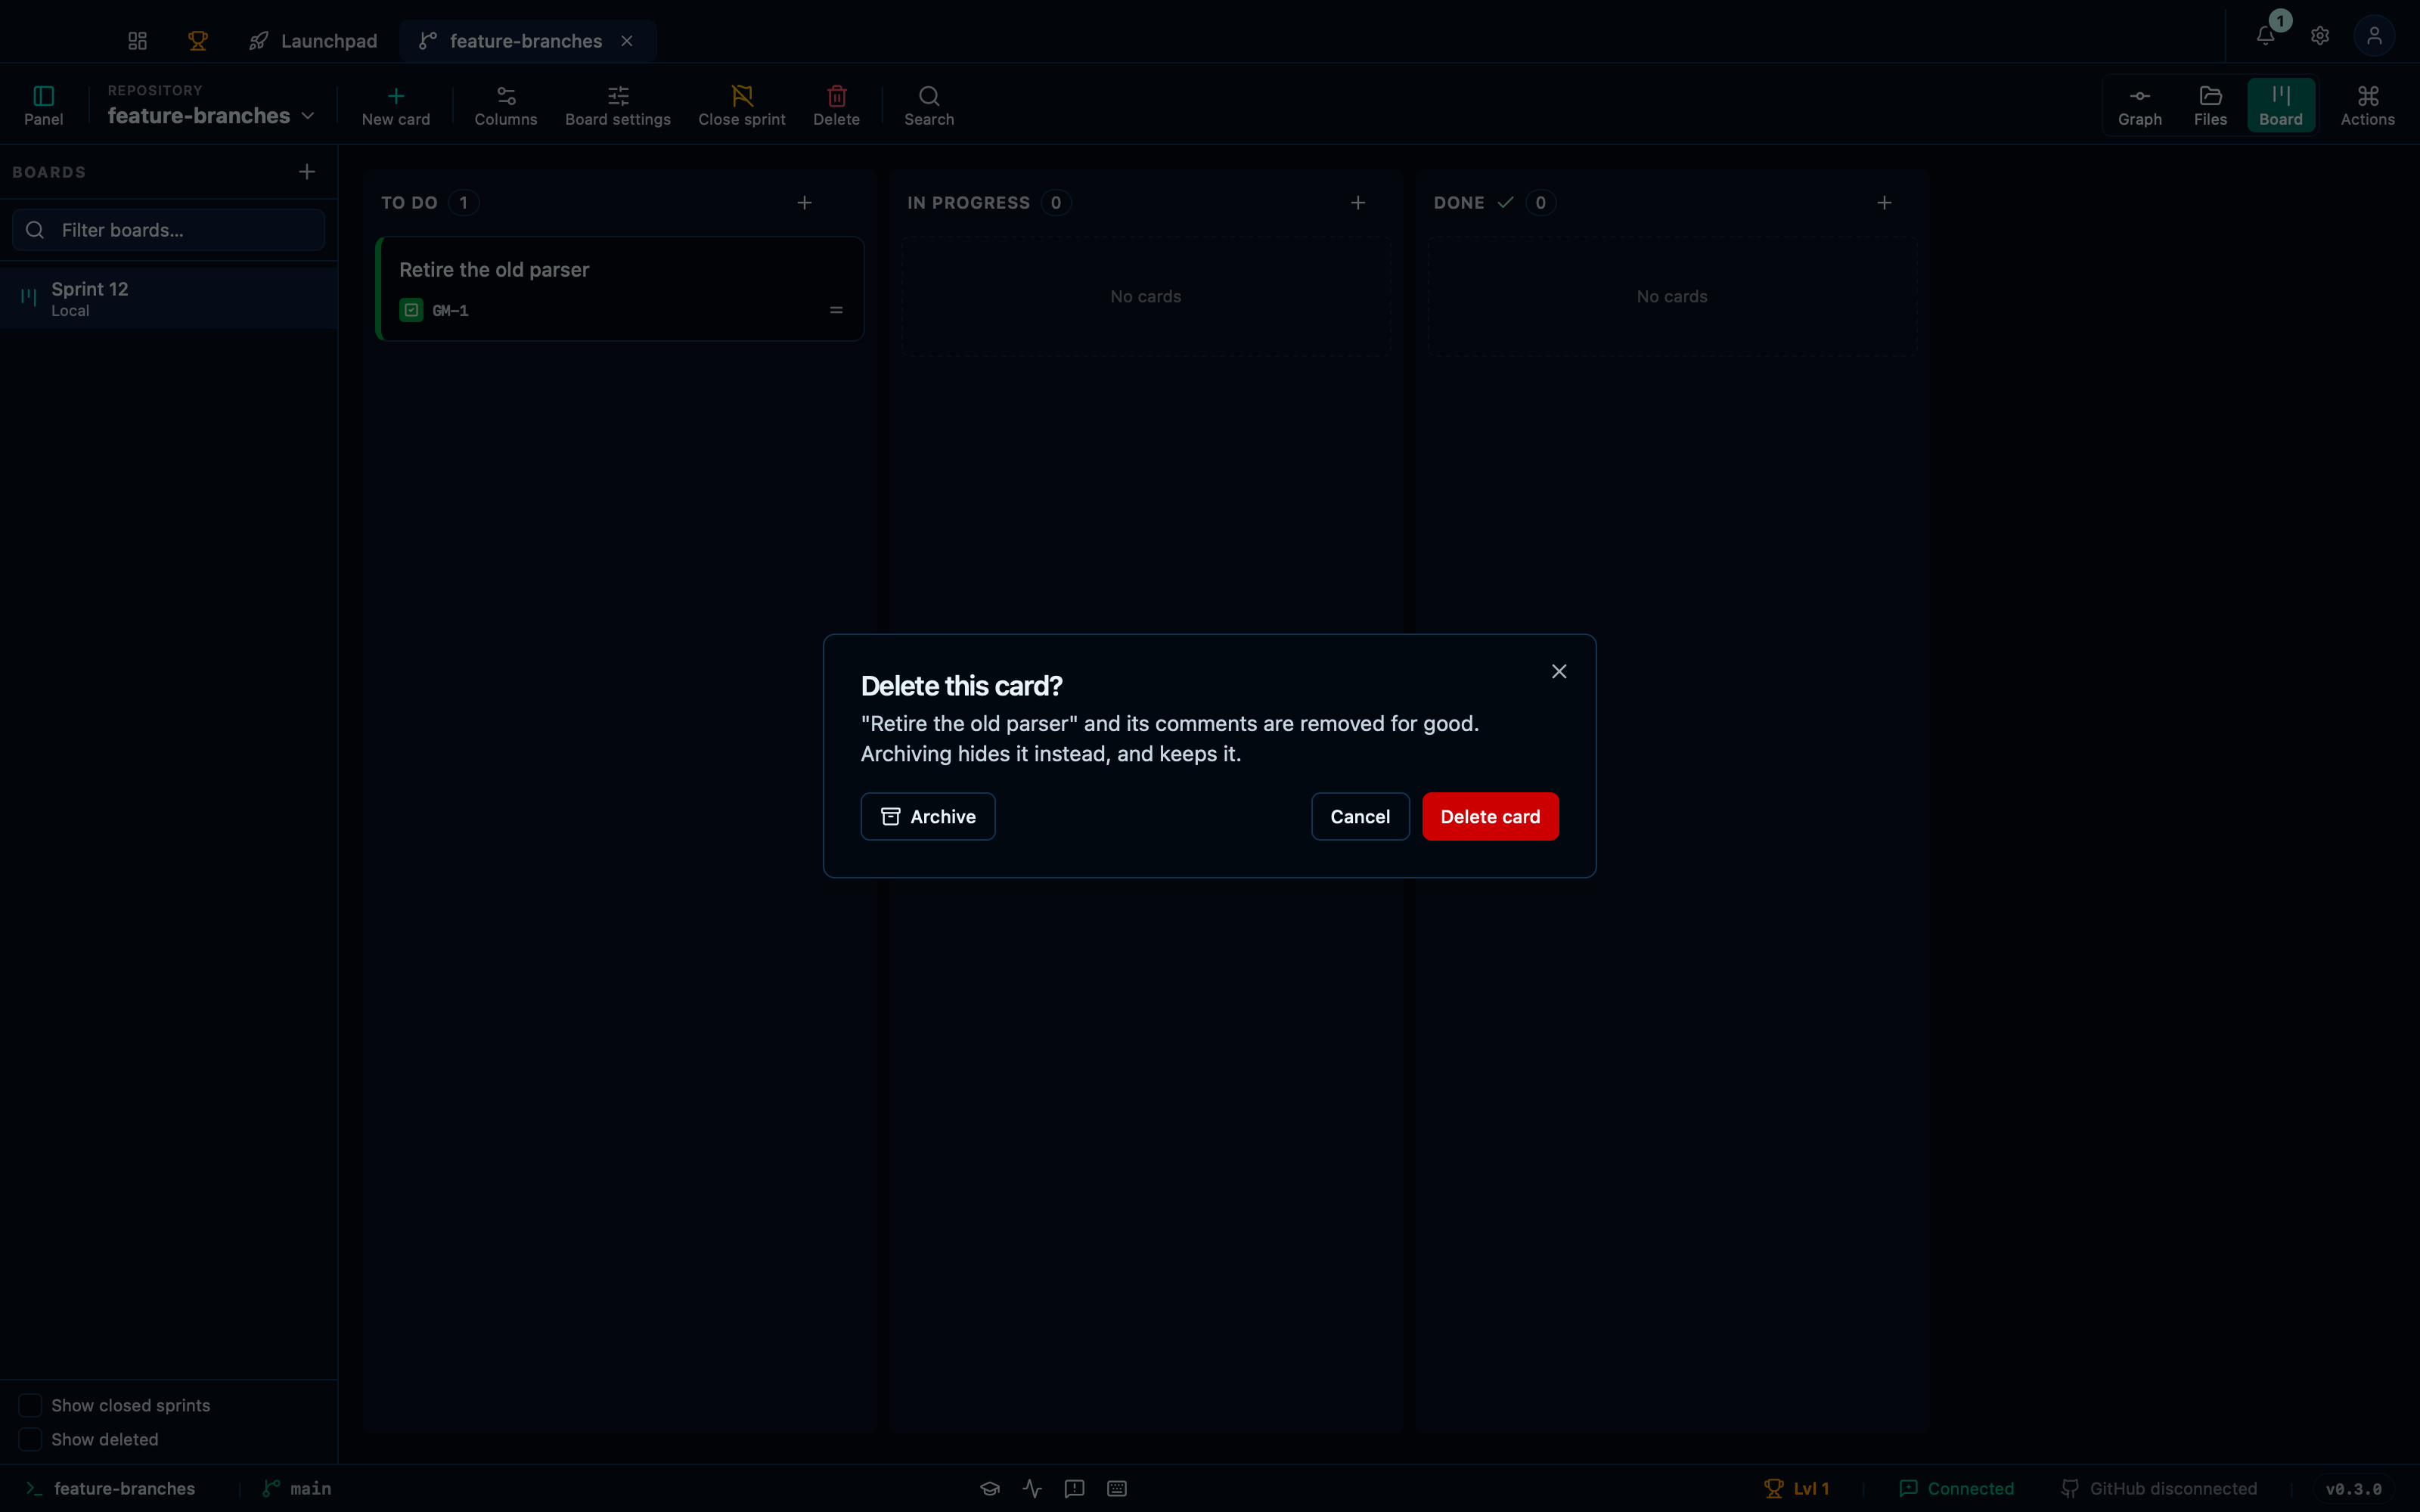The image size is (2420, 1512).
Task: Switch to the Launchpad tab
Action: (313, 41)
